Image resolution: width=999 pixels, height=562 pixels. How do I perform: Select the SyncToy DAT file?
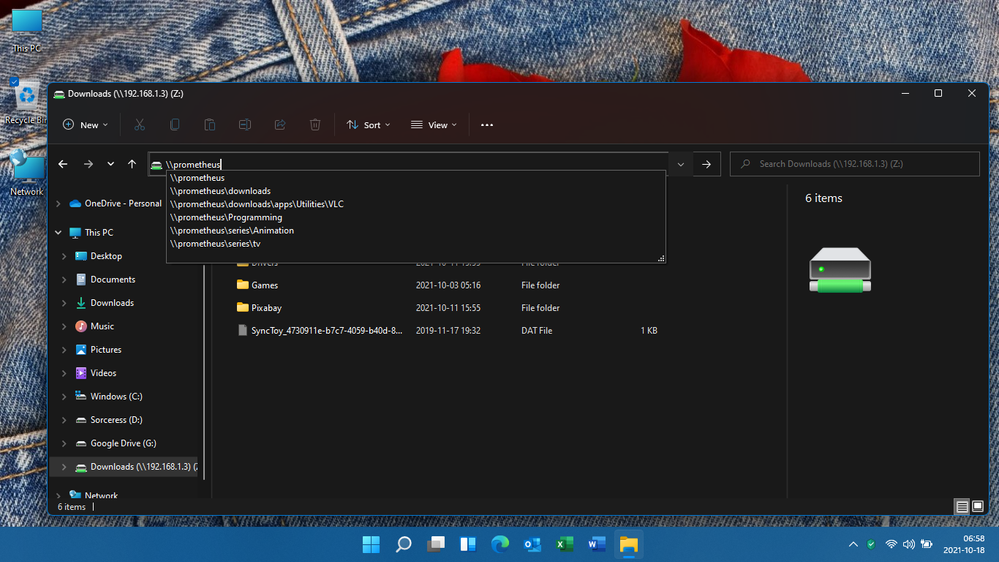pyautogui.click(x=446, y=331)
